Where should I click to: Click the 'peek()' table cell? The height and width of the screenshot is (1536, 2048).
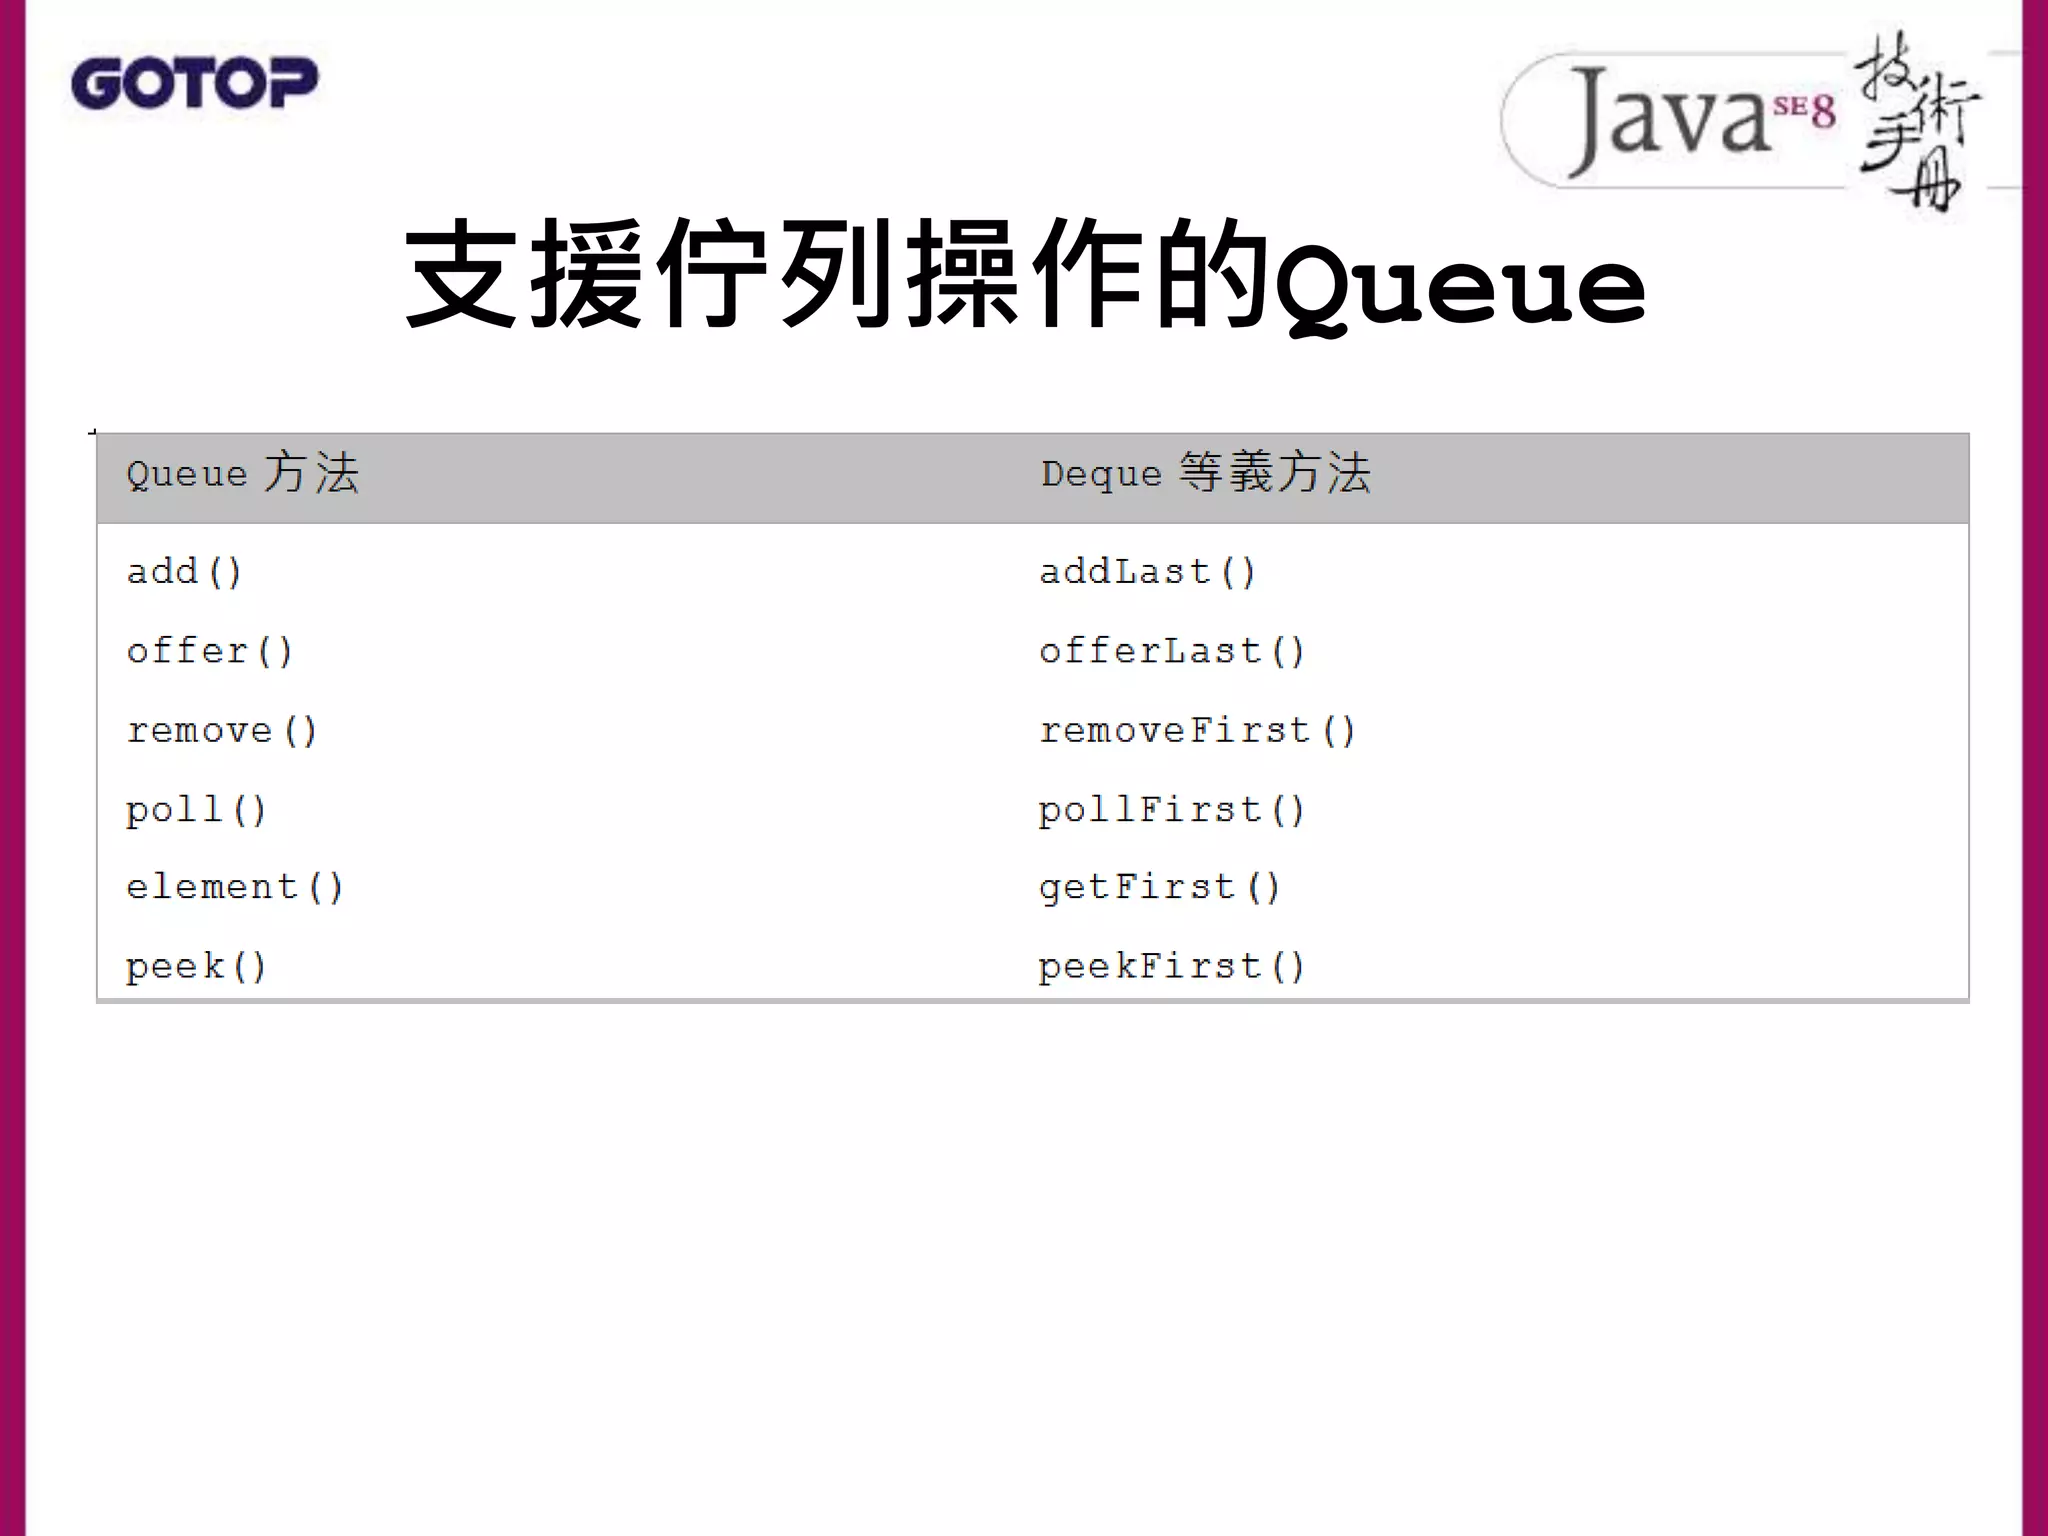196,966
